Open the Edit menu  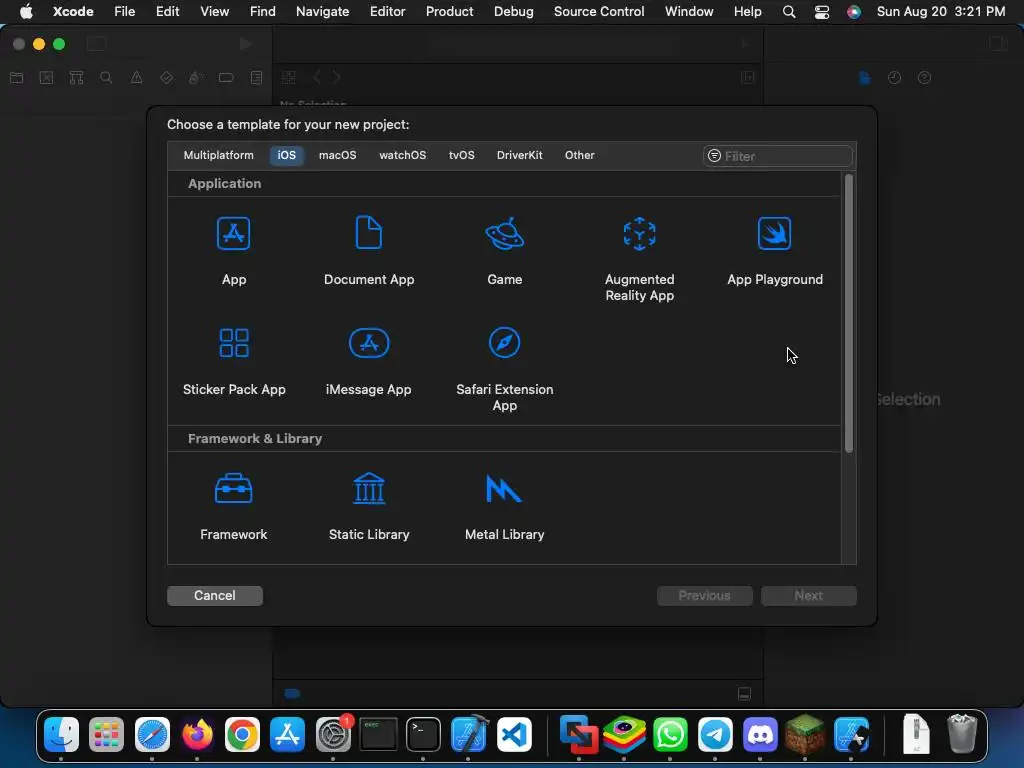tap(167, 12)
